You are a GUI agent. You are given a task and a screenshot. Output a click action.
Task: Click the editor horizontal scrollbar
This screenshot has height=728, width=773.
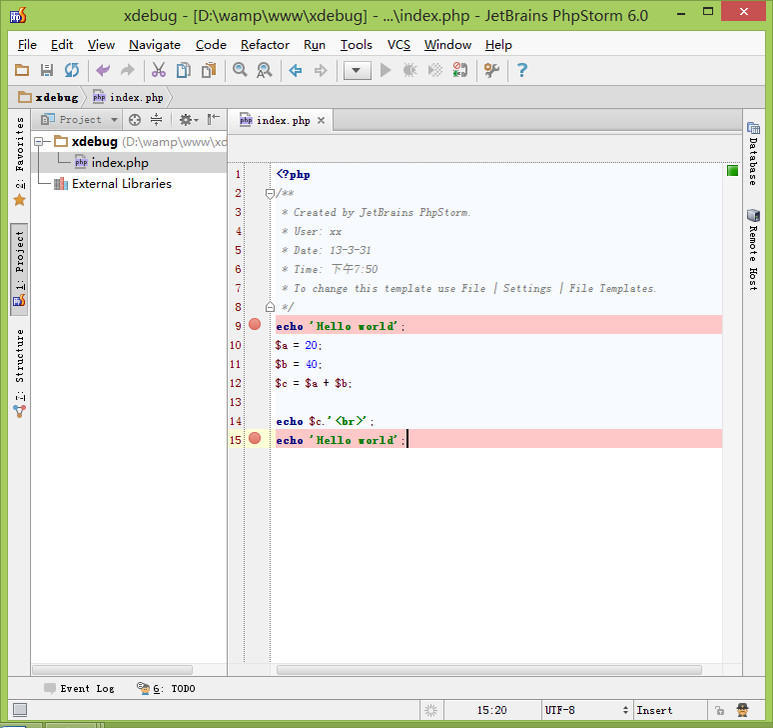pos(489,669)
